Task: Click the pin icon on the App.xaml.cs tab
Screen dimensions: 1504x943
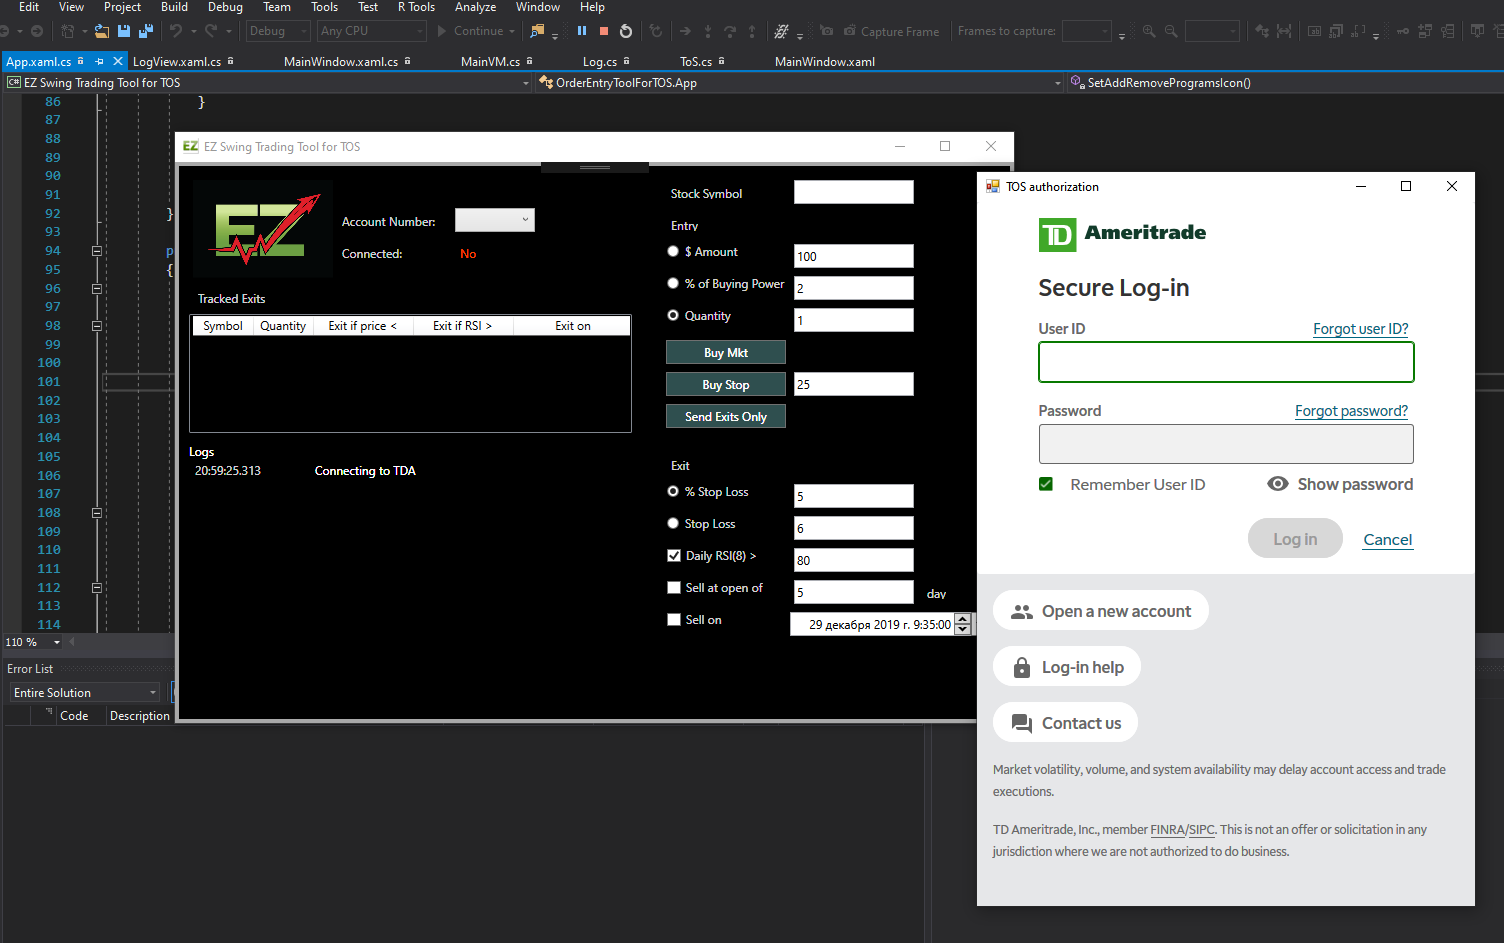Action: click(99, 61)
